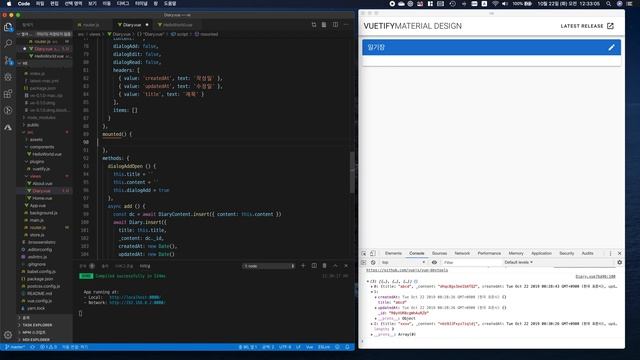Open the terminal selector dropdown
The image size is (640, 360).
(x=269, y=266)
